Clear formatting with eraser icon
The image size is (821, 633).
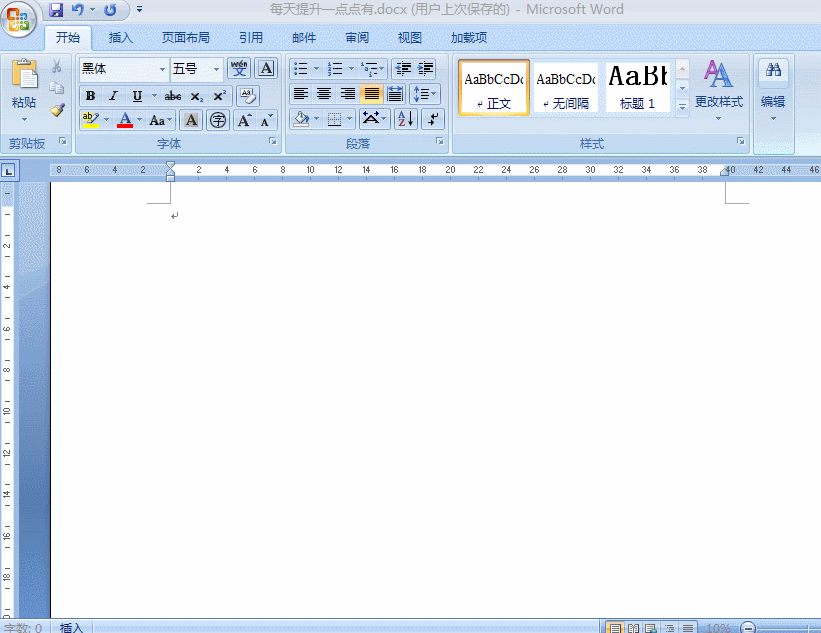[248, 96]
